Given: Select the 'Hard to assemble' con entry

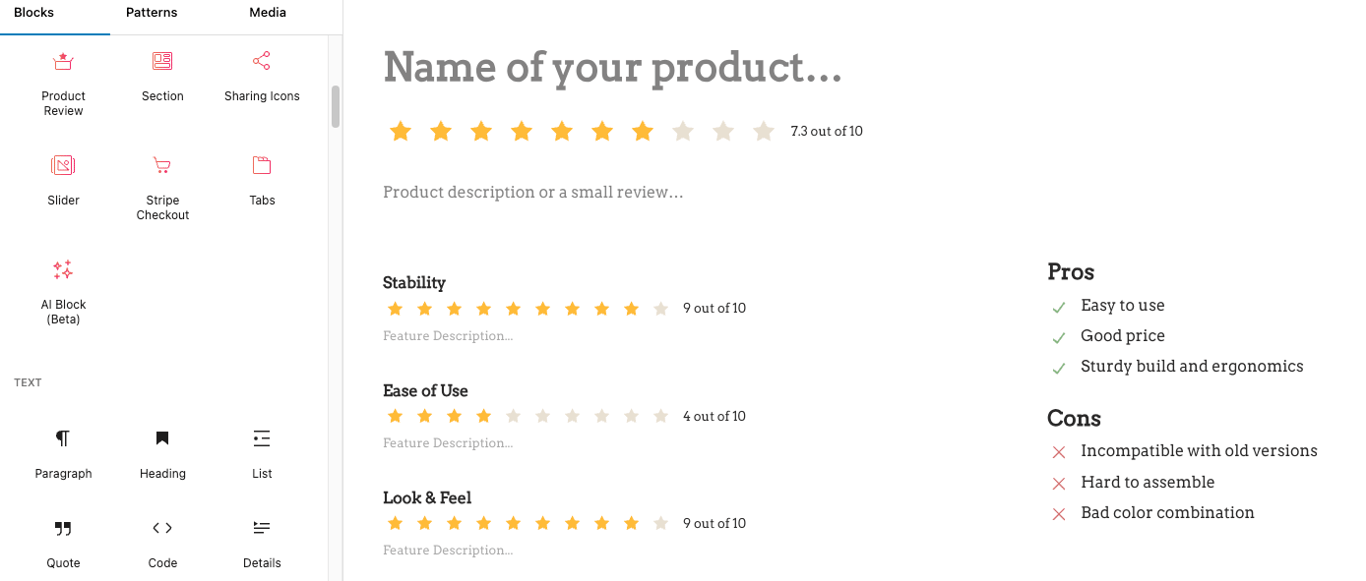Looking at the screenshot, I should (x=1147, y=482).
